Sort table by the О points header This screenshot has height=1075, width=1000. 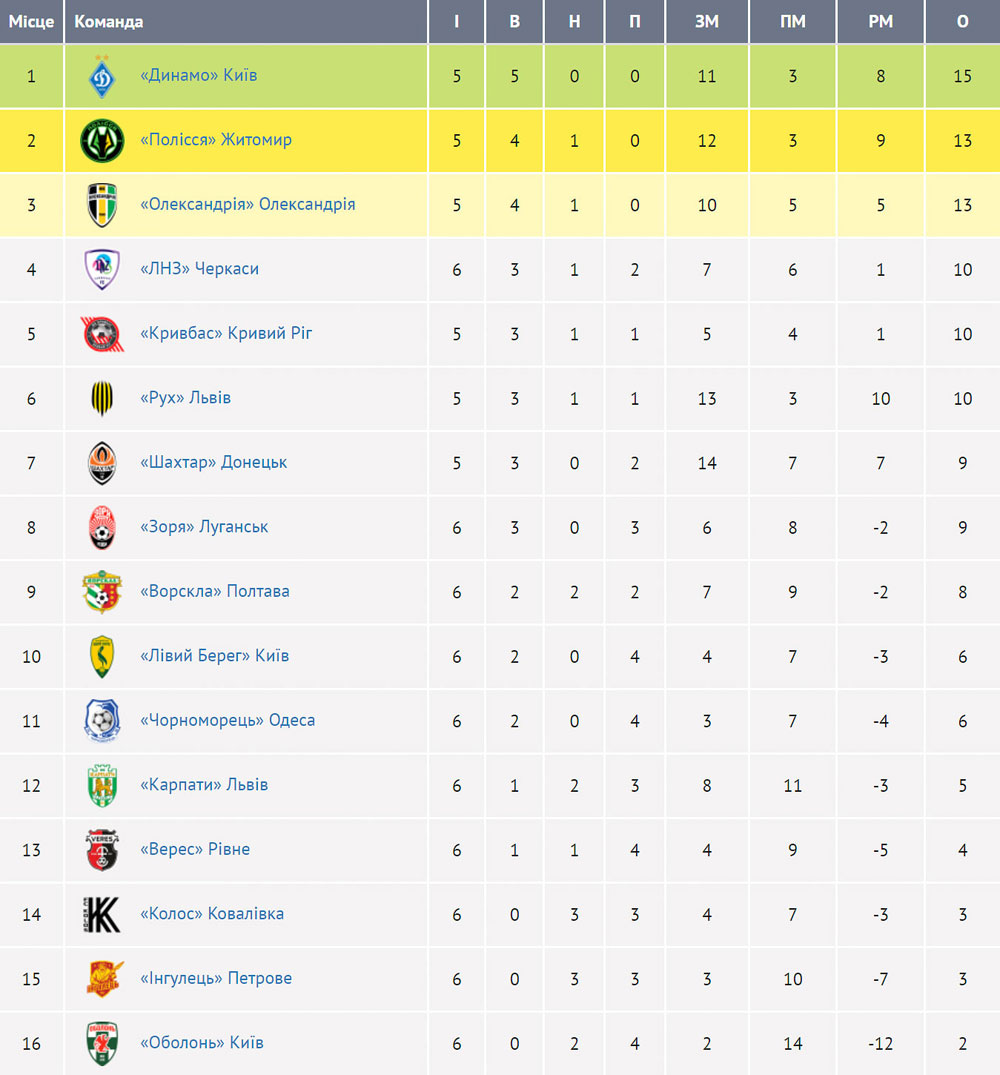click(962, 21)
